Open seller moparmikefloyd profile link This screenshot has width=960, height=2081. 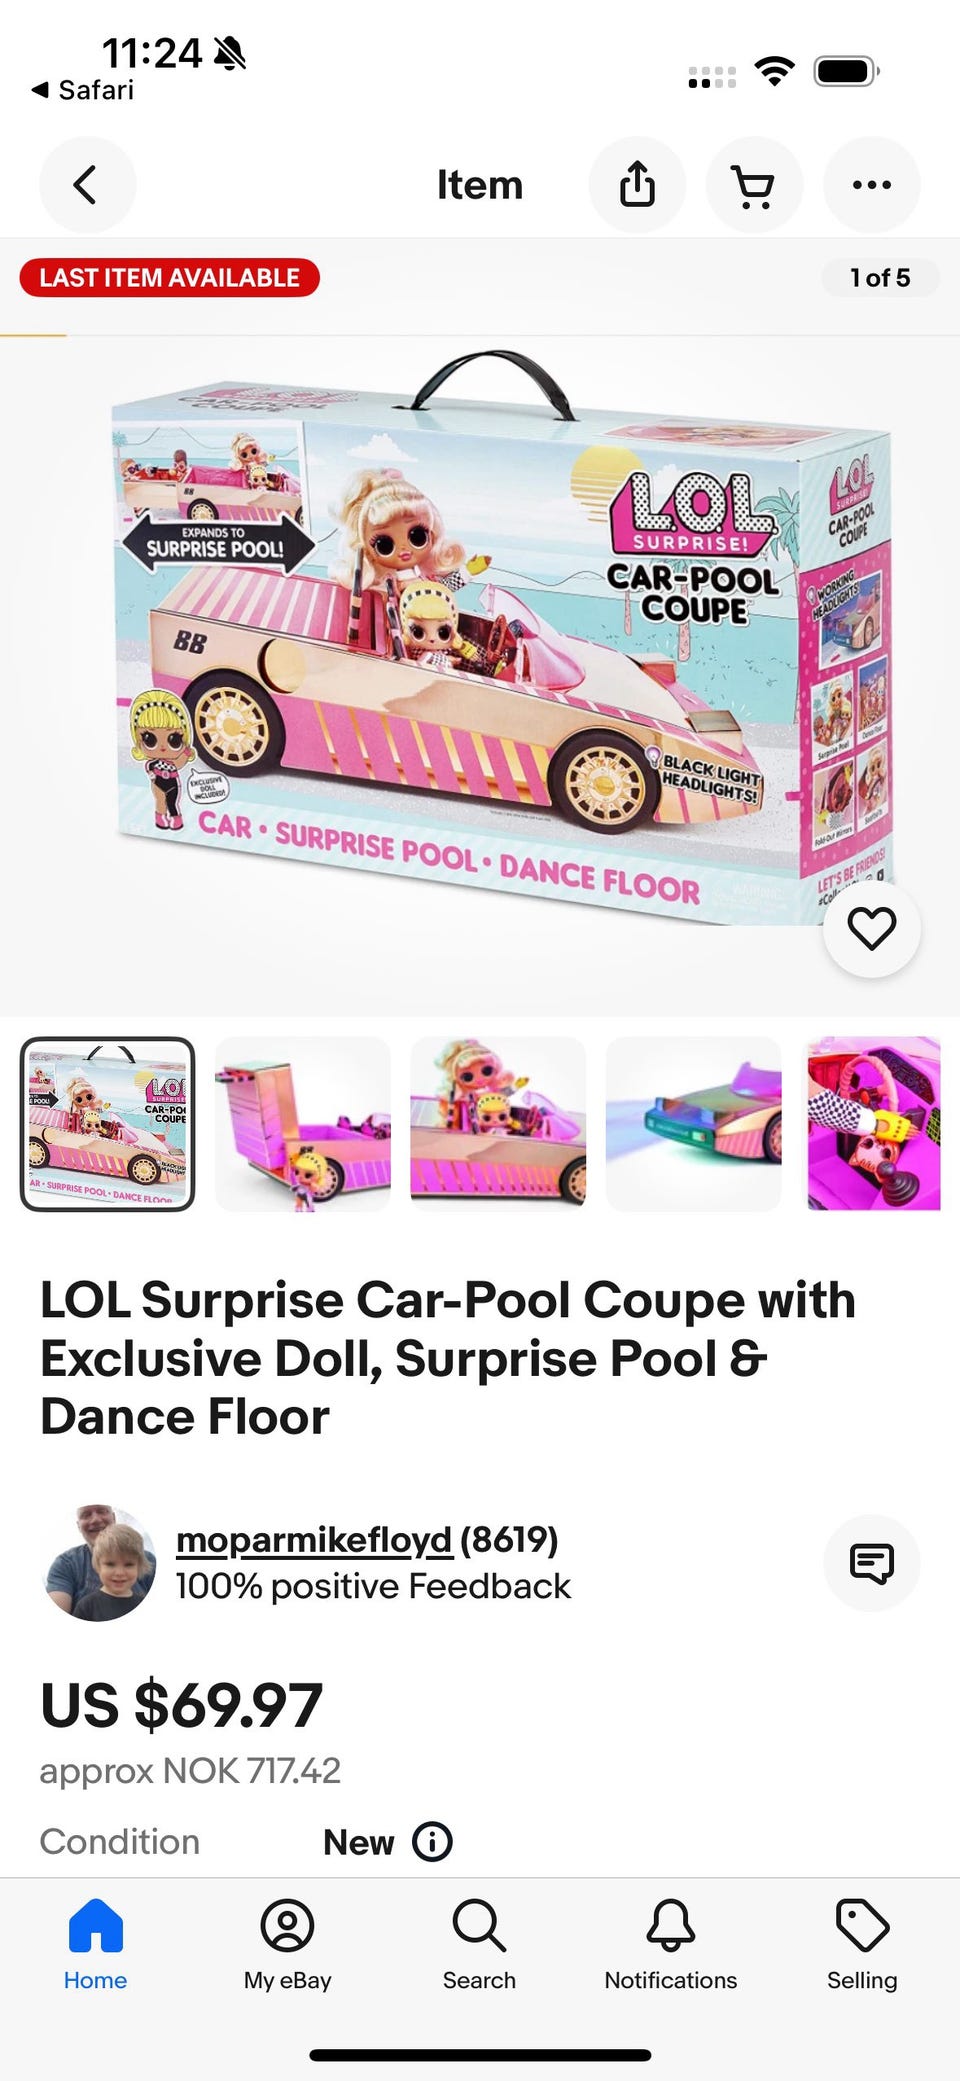[314, 1540]
